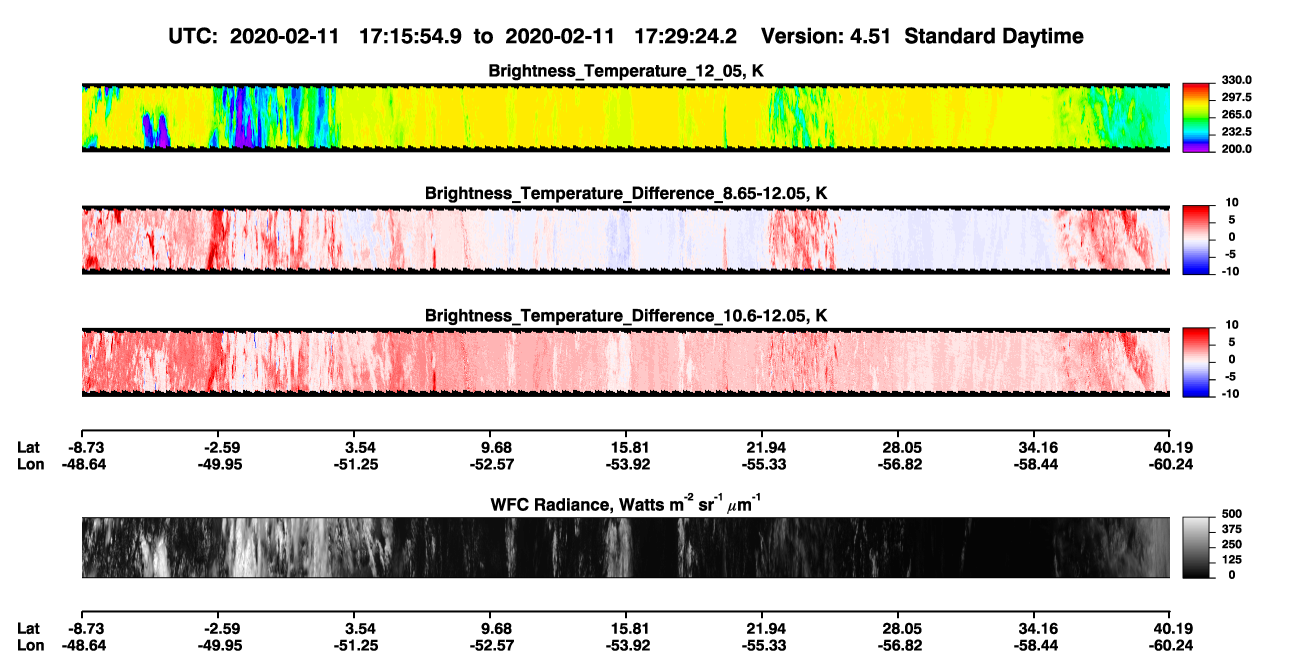
Task: Click 'Standard Daytime' in the header
Action: 992,37
